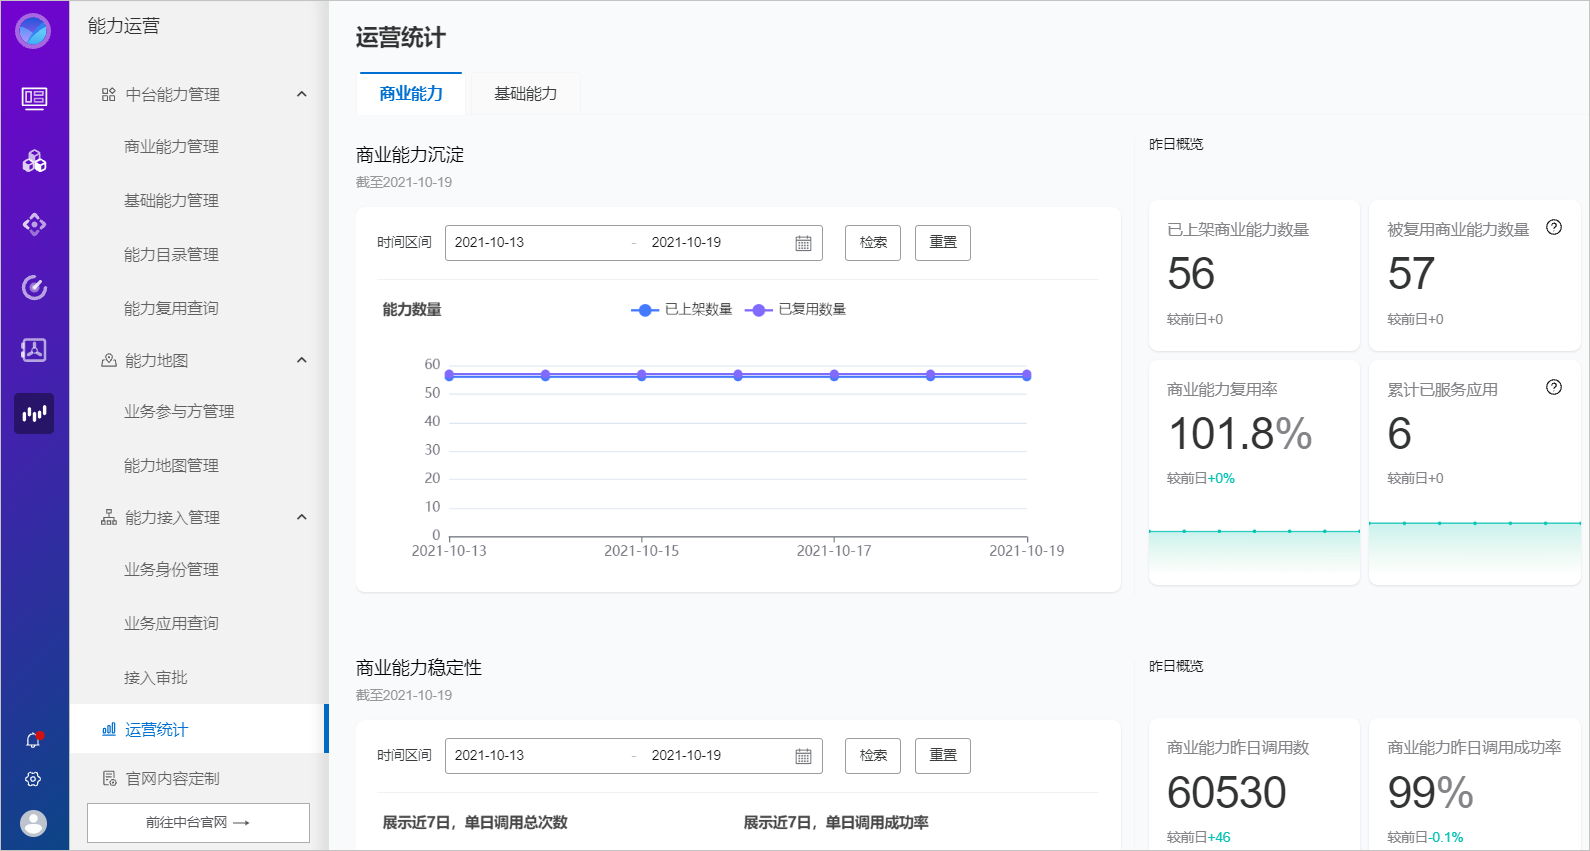Click the 商业能力稳定性 section heading

(419, 668)
